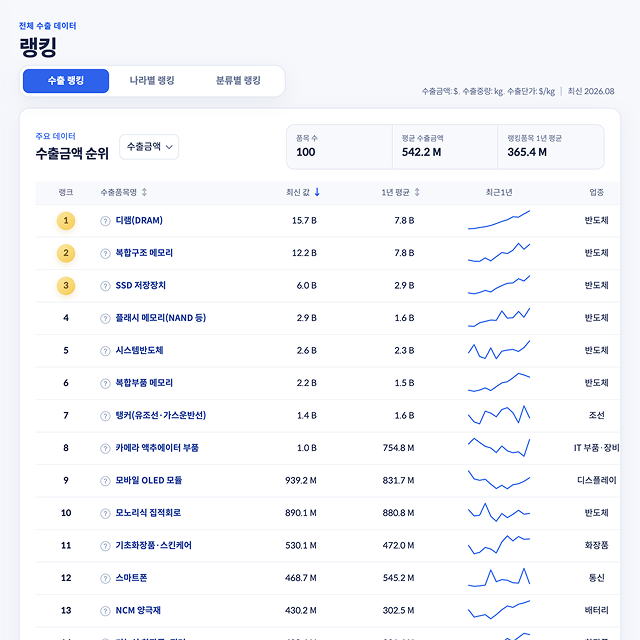This screenshot has height=640, width=640.
Task: Click the gold rank 1 badge
Action: (66, 221)
